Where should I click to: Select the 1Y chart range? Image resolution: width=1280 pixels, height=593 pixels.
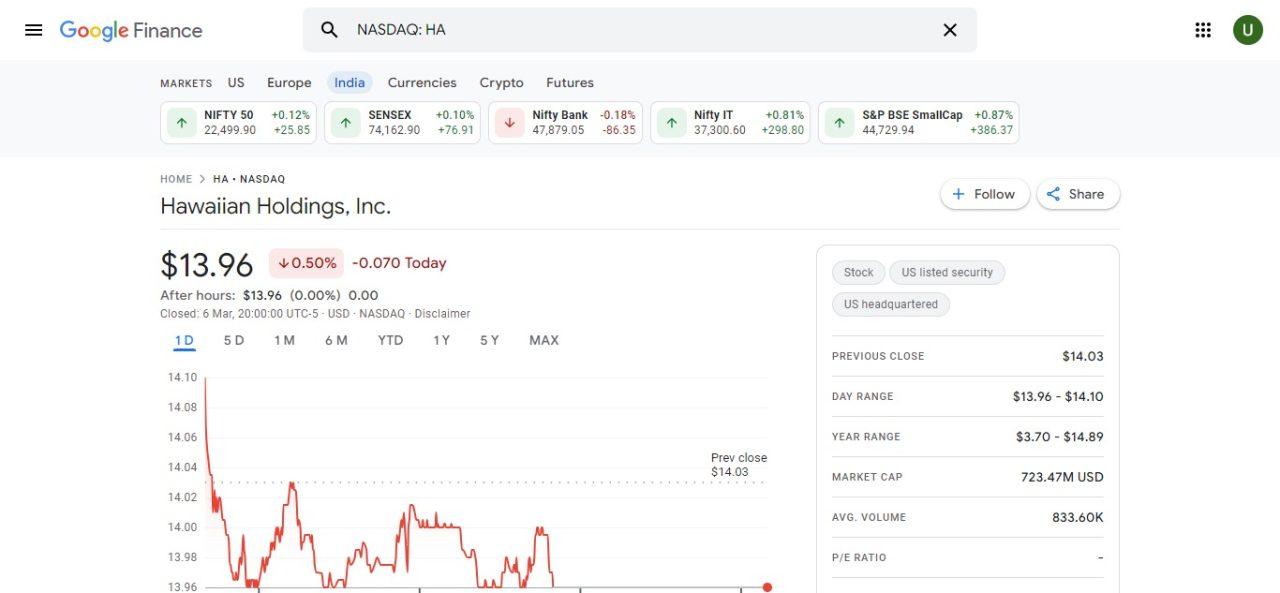(441, 341)
